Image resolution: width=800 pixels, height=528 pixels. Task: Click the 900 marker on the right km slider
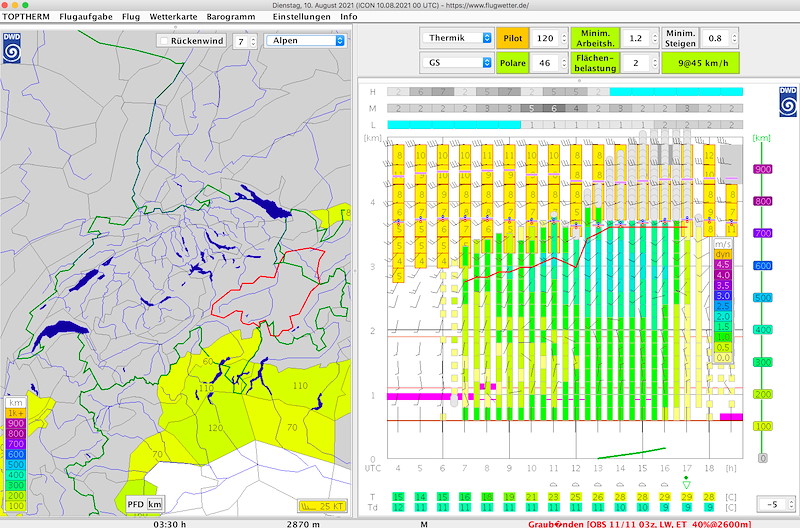pyautogui.click(x=763, y=169)
